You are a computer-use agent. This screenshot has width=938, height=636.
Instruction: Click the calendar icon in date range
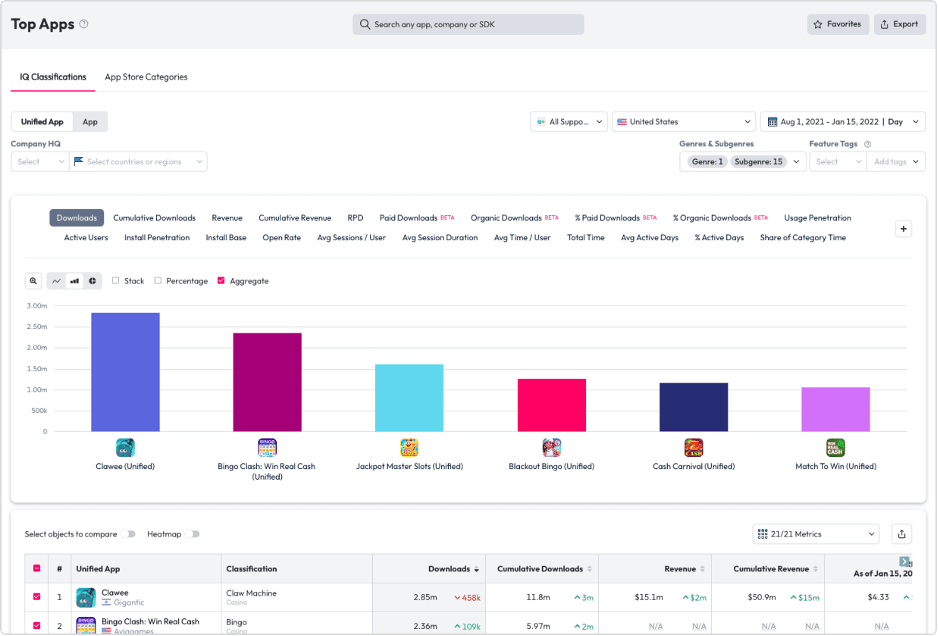pos(772,121)
